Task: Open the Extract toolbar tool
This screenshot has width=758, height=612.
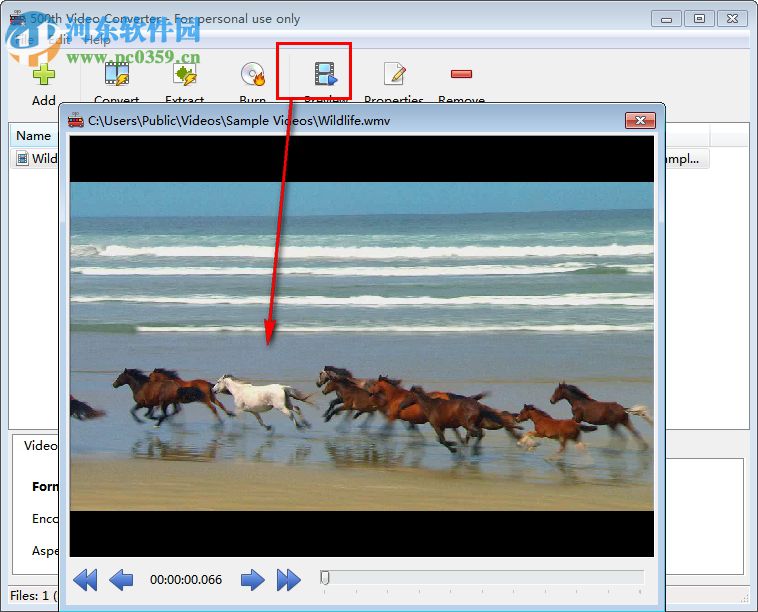Action: coord(185,74)
